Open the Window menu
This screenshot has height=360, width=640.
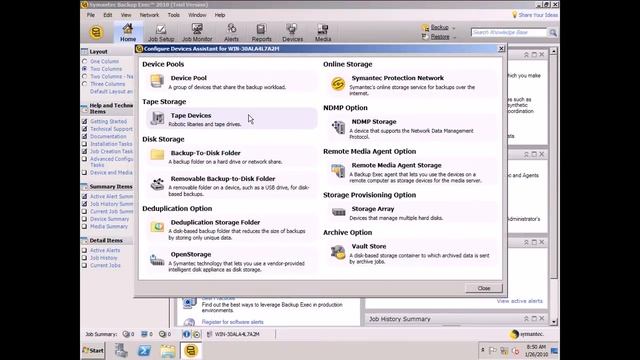[x=197, y=15]
